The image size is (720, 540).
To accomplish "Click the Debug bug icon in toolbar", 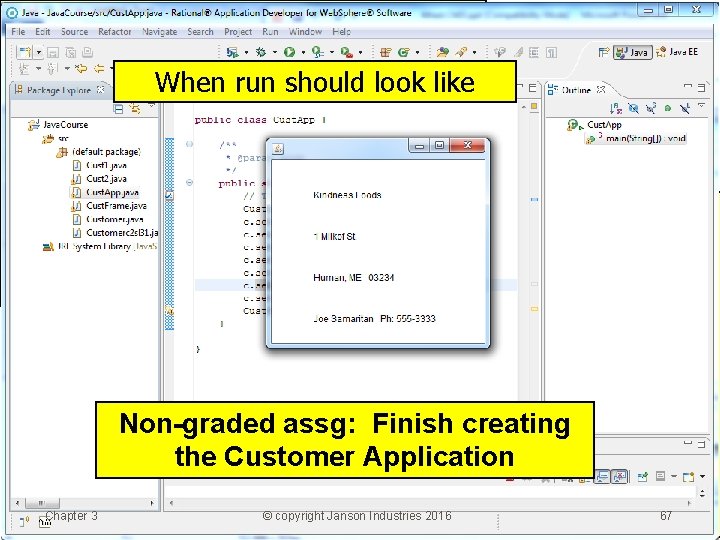I will (261, 52).
